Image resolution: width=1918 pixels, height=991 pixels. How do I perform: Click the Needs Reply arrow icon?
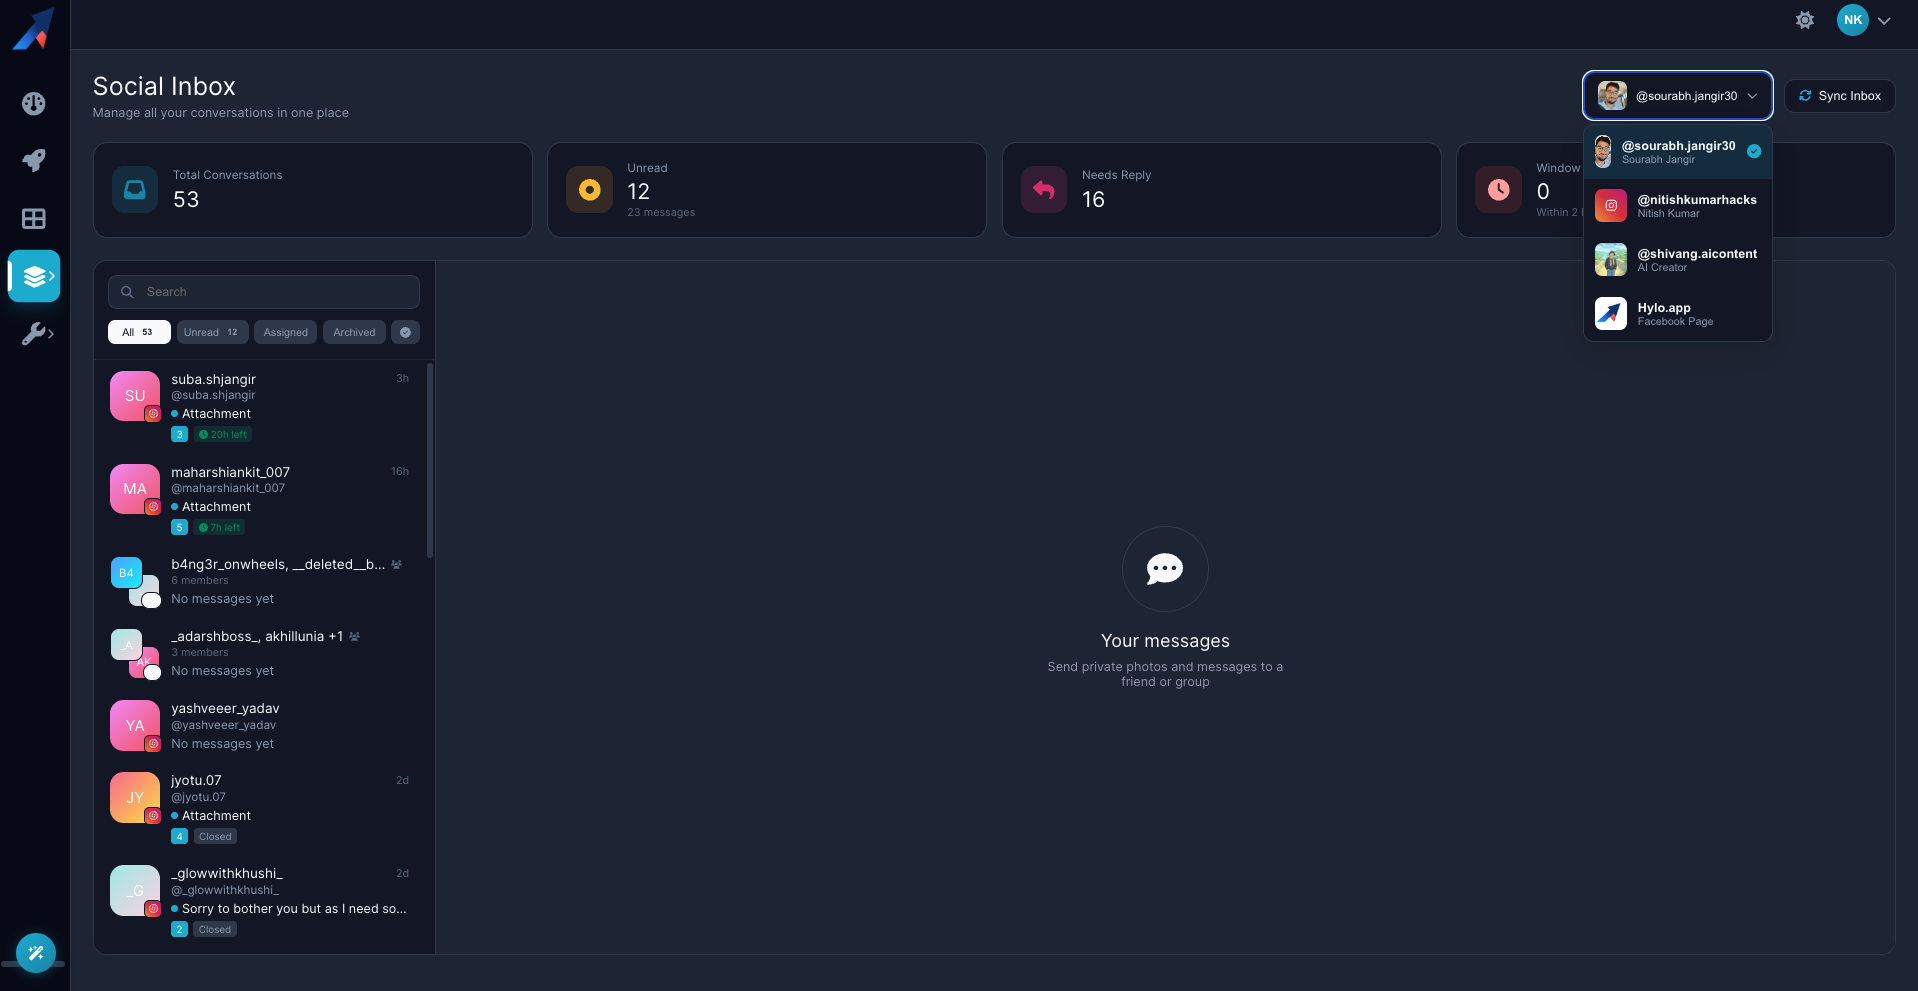[x=1044, y=190]
